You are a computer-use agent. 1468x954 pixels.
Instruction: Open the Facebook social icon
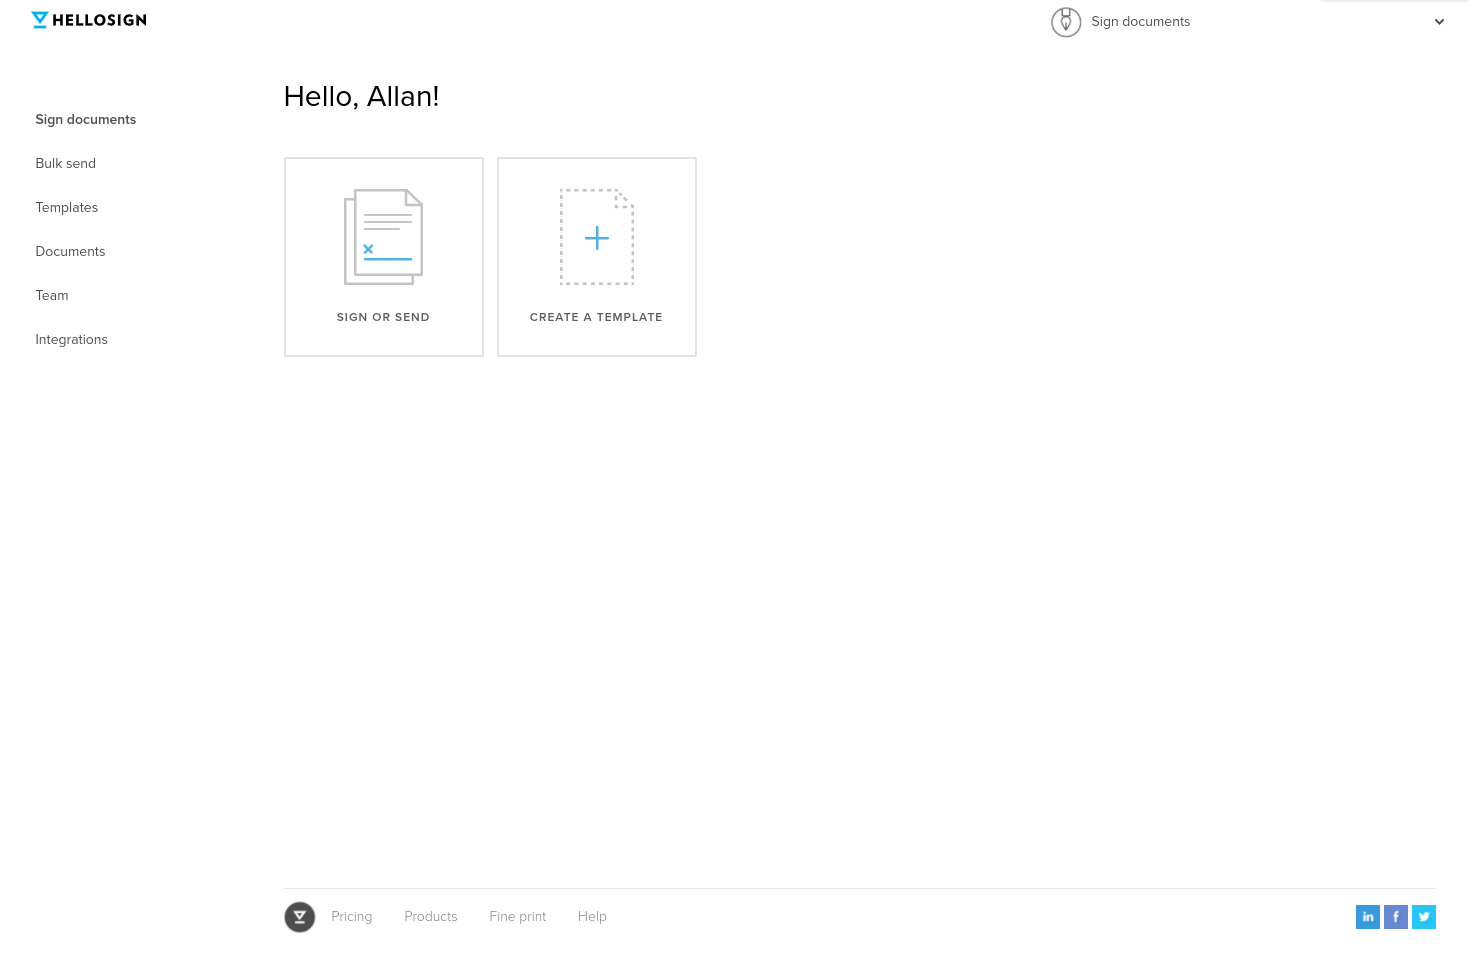point(1396,917)
